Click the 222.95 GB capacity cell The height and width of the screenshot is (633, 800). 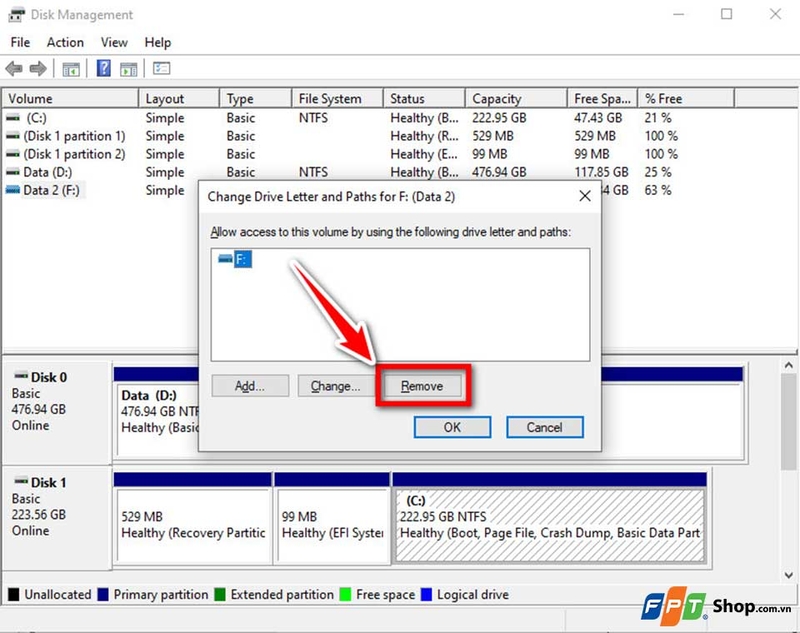point(499,118)
